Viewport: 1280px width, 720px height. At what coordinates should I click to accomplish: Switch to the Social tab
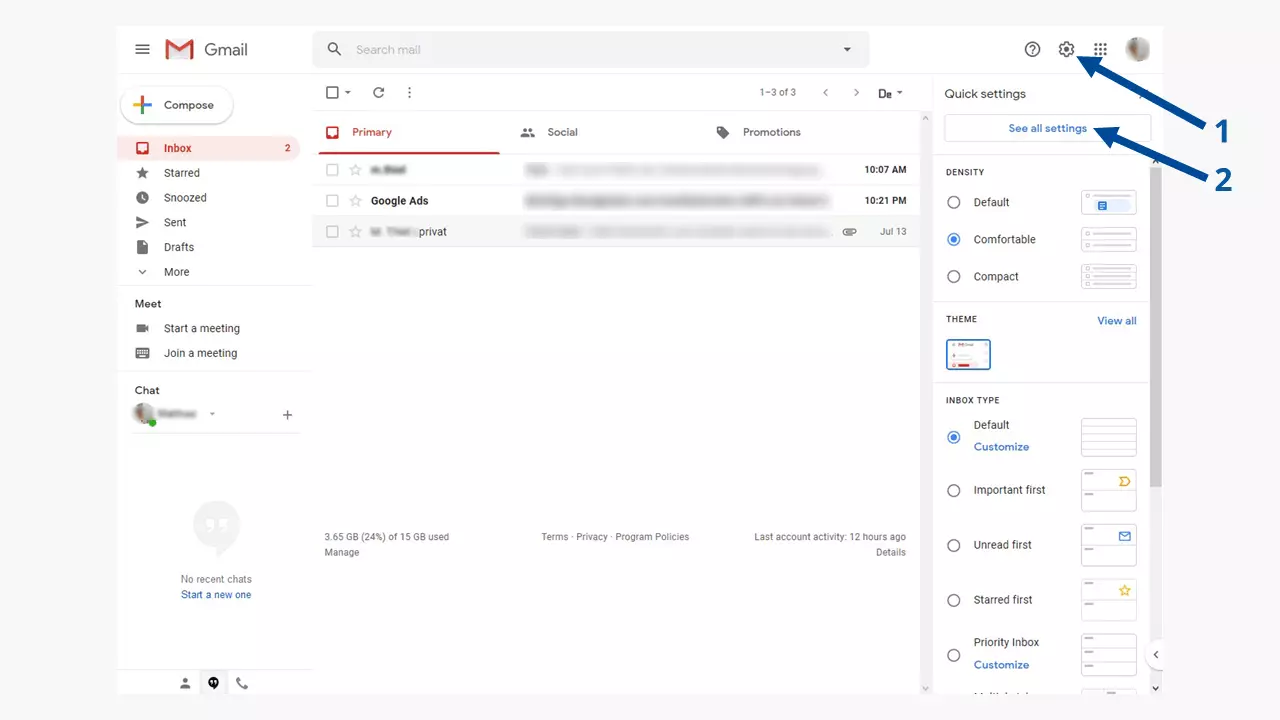[x=562, y=132]
